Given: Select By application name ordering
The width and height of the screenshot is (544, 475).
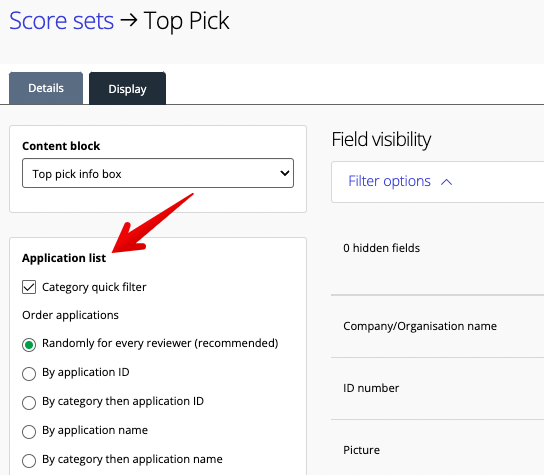Looking at the screenshot, I should (x=29, y=432).
